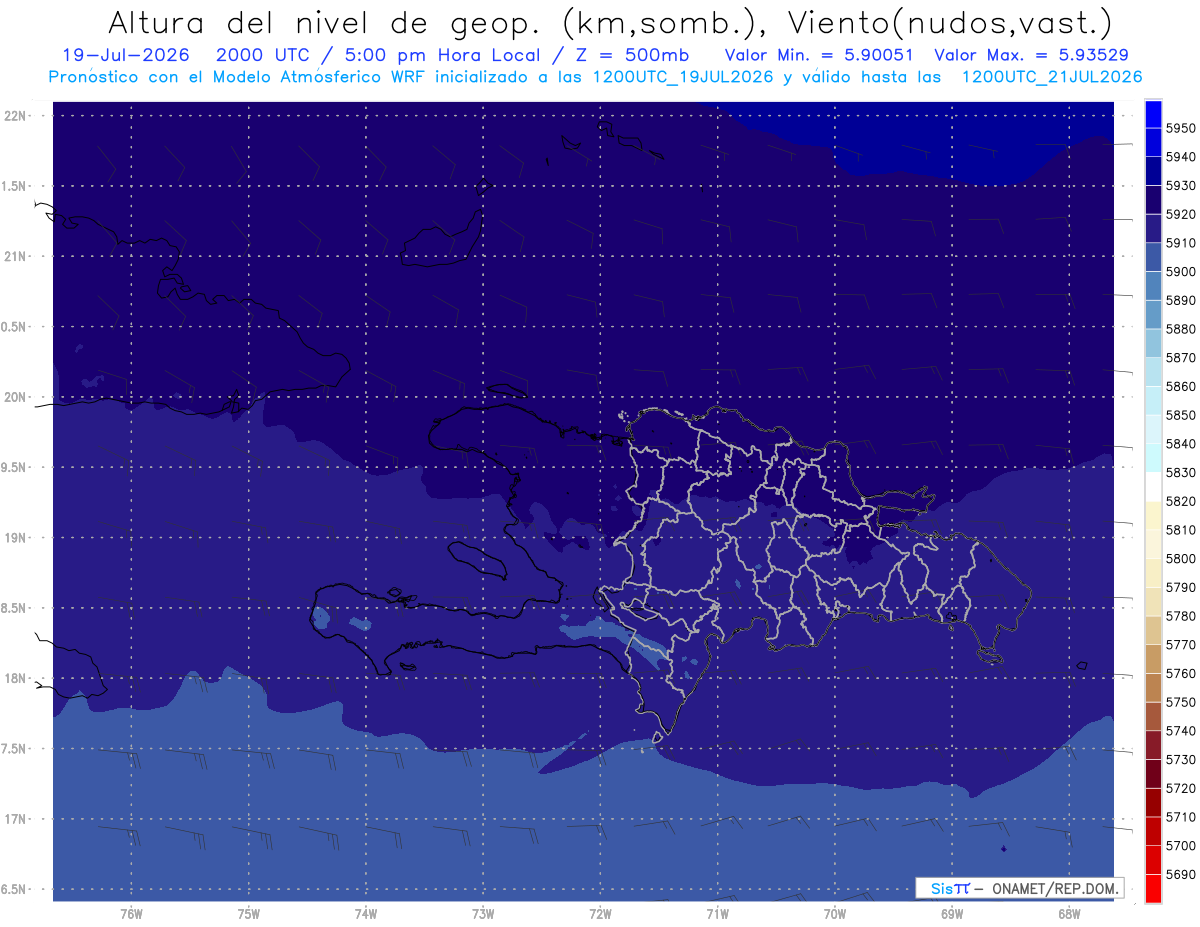Click the 'Valor Max. = 5.93529' text

coord(1033,55)
